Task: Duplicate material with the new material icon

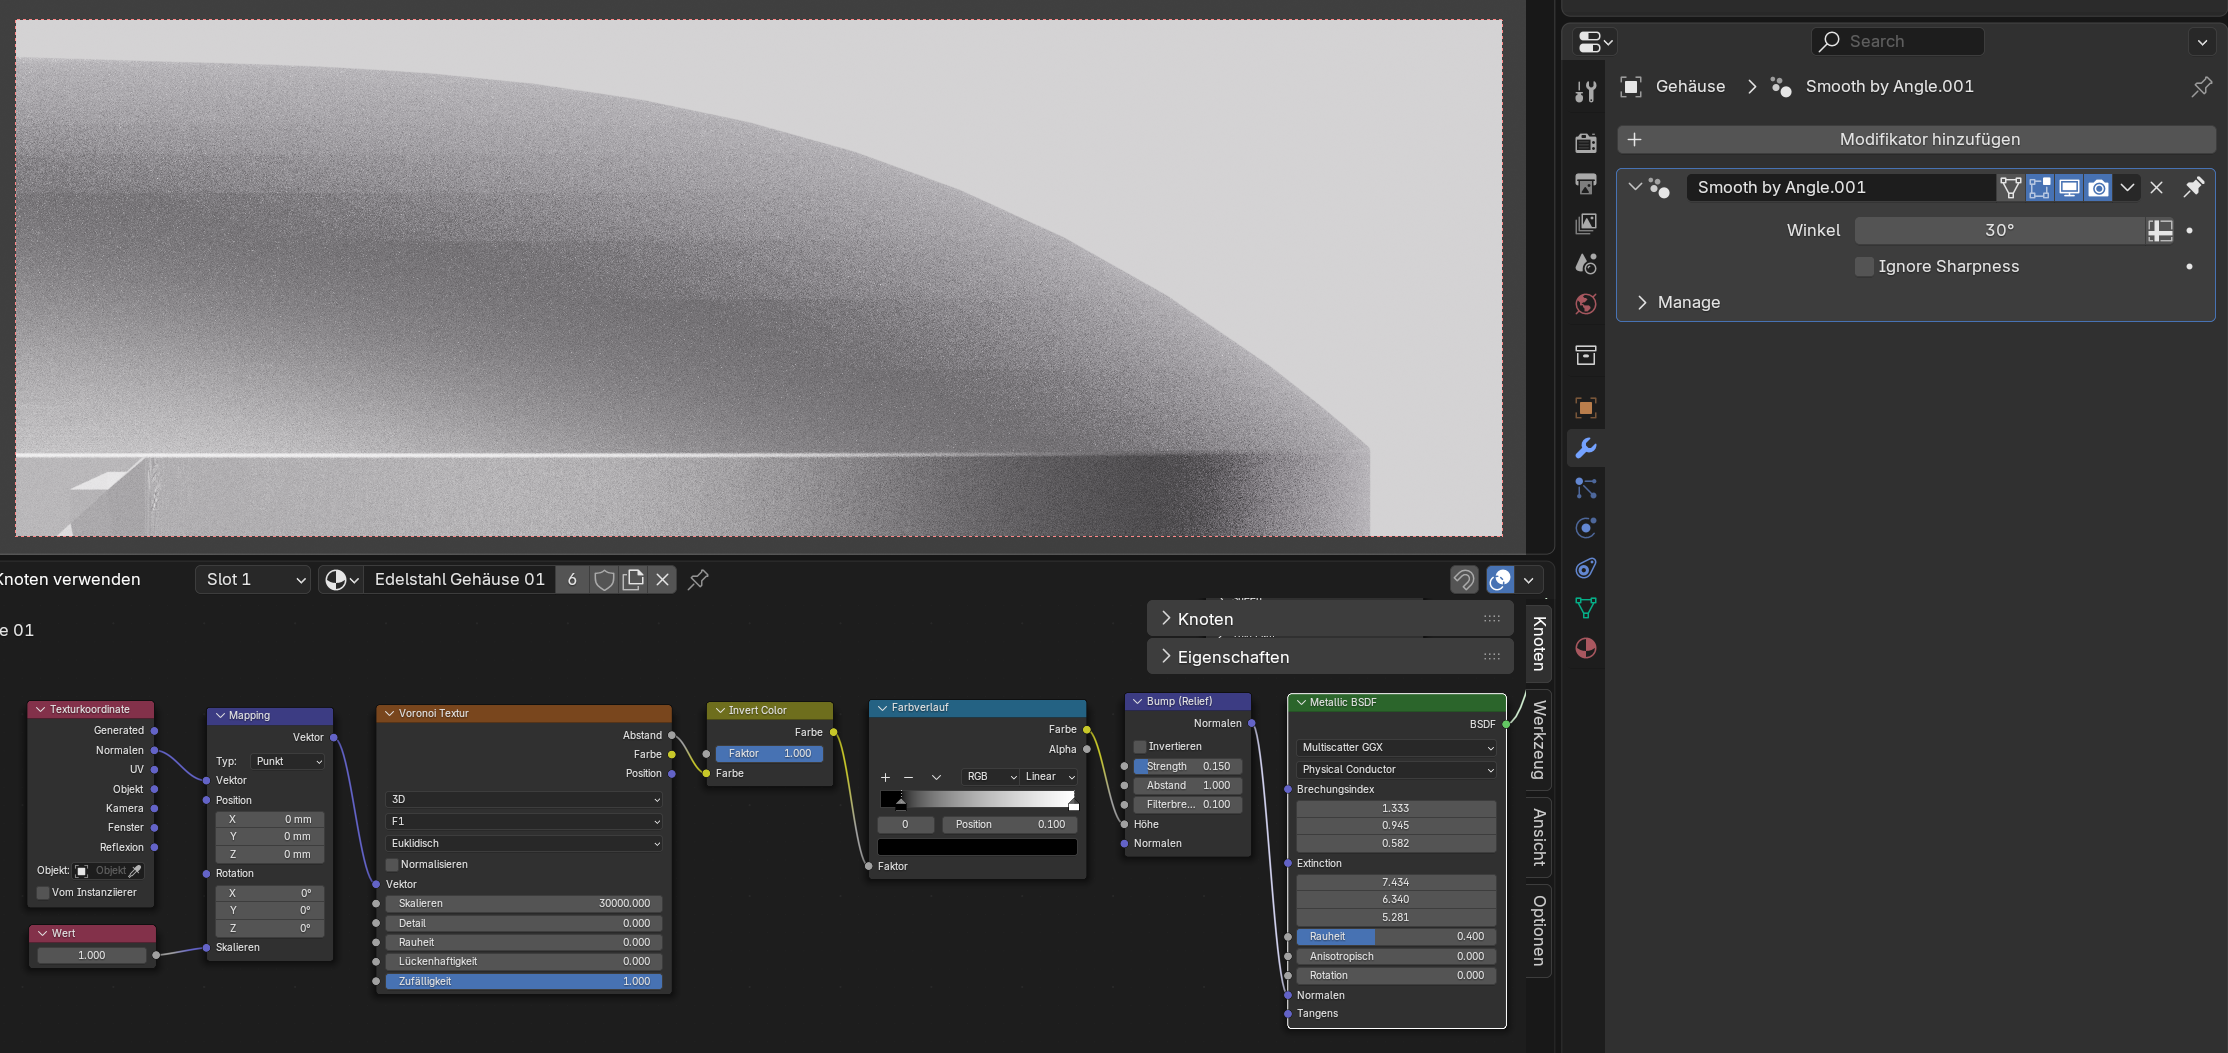Action: point(633,580)
